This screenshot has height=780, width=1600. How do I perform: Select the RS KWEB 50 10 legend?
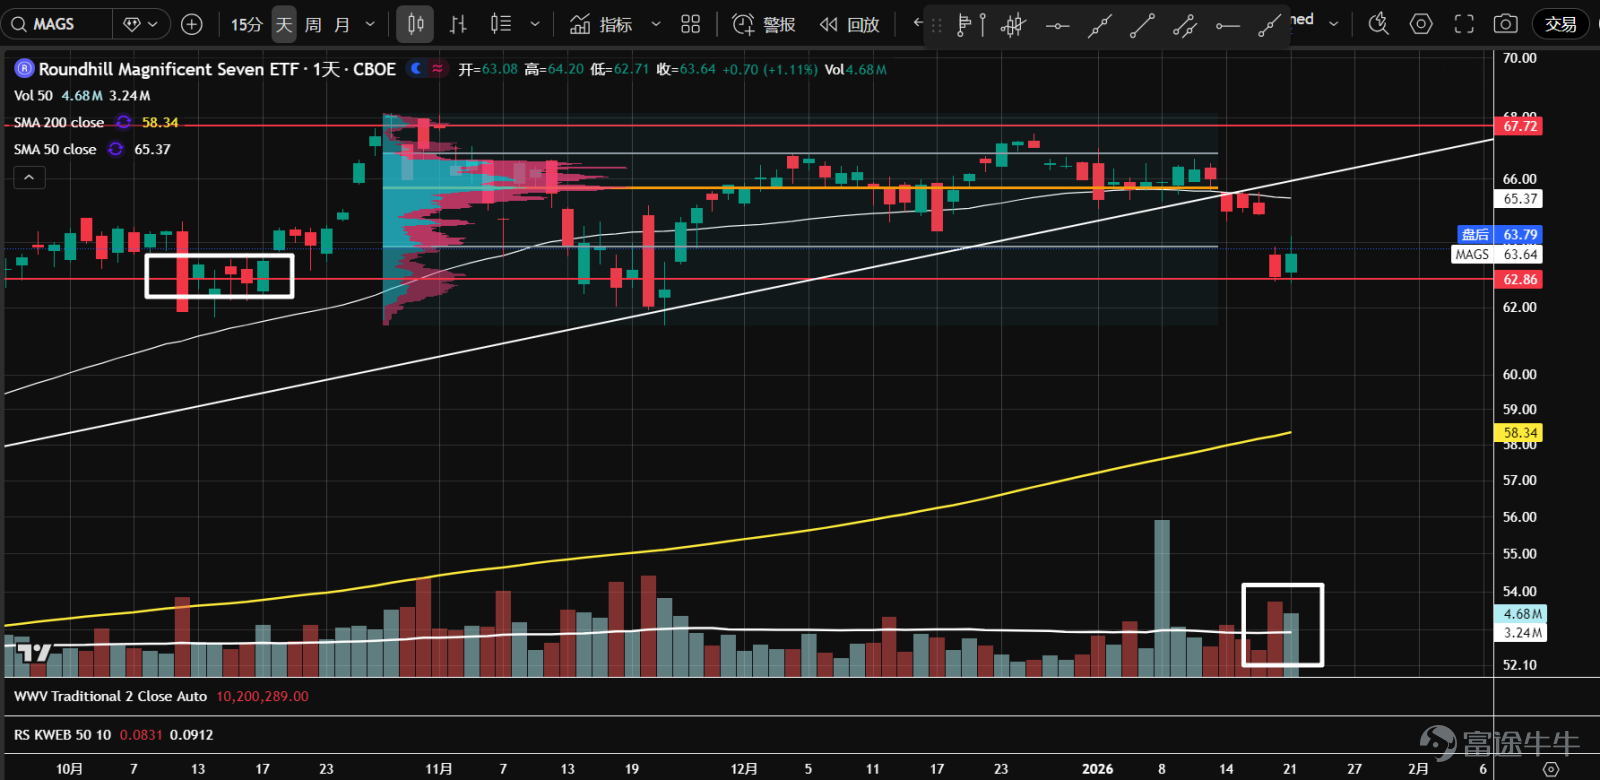click(63, 735)
